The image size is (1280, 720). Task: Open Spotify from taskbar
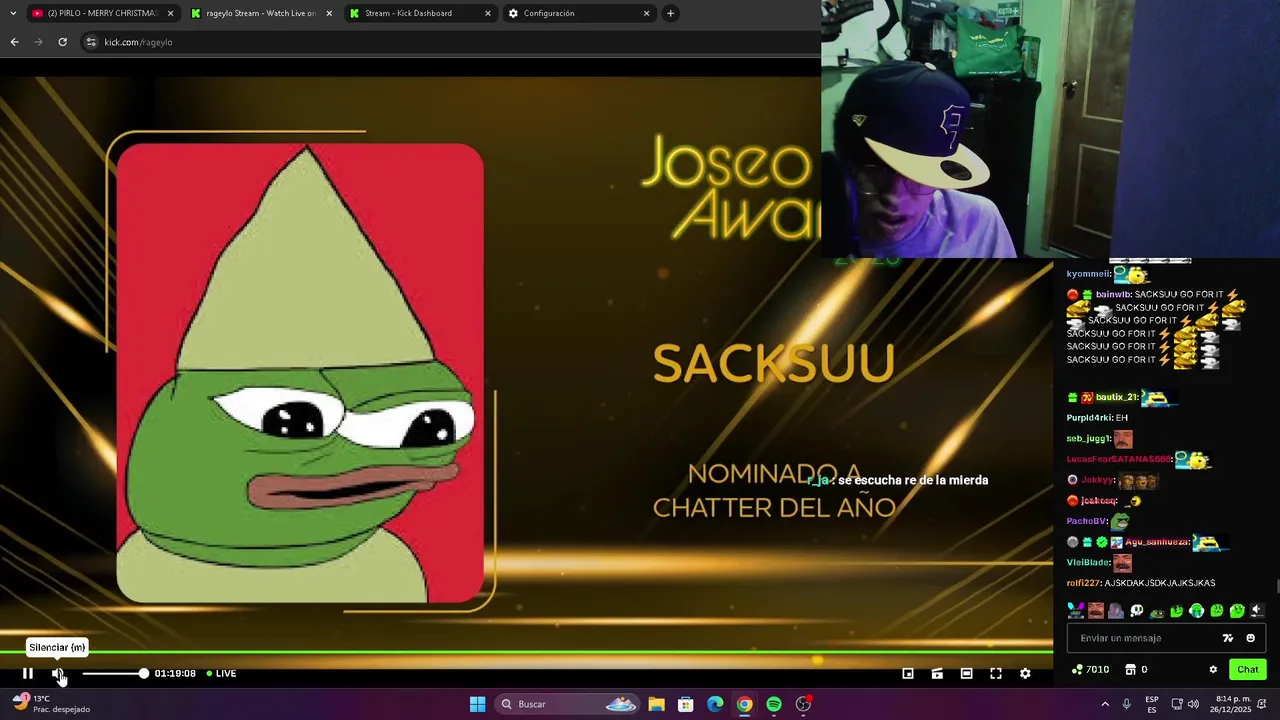pos(774,704)
